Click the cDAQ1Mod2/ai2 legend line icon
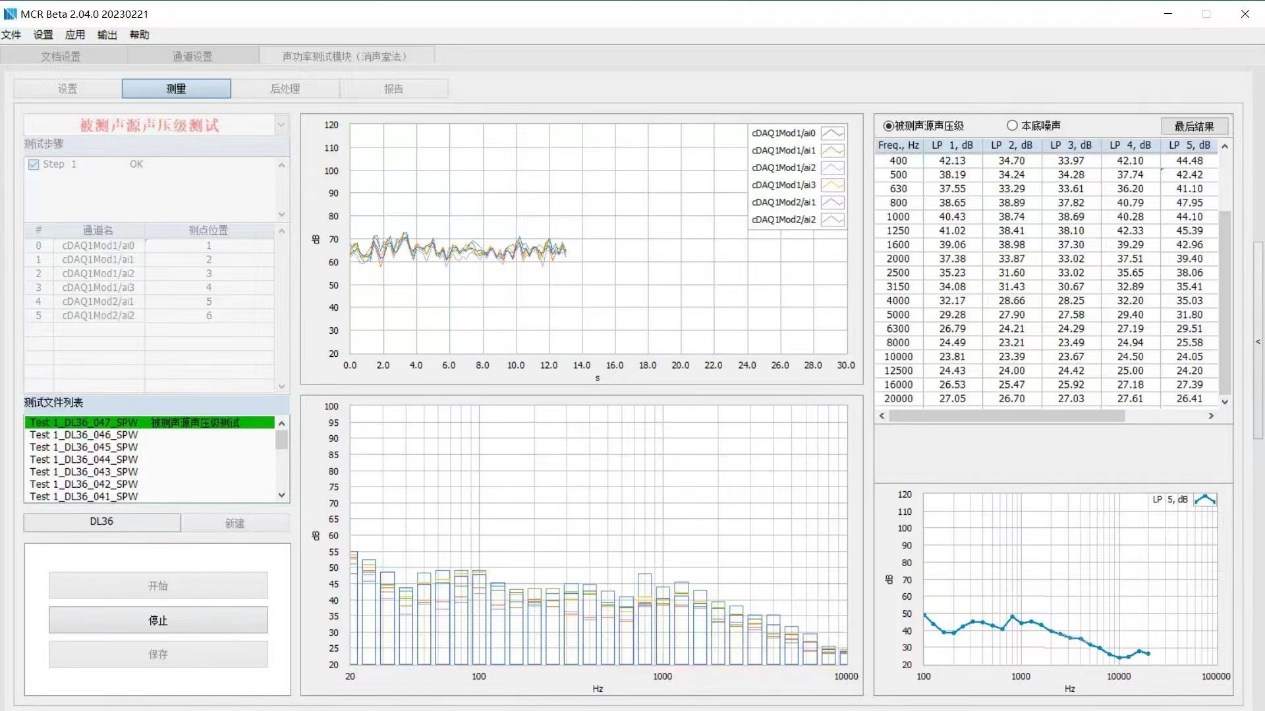 tap(832, 219)
